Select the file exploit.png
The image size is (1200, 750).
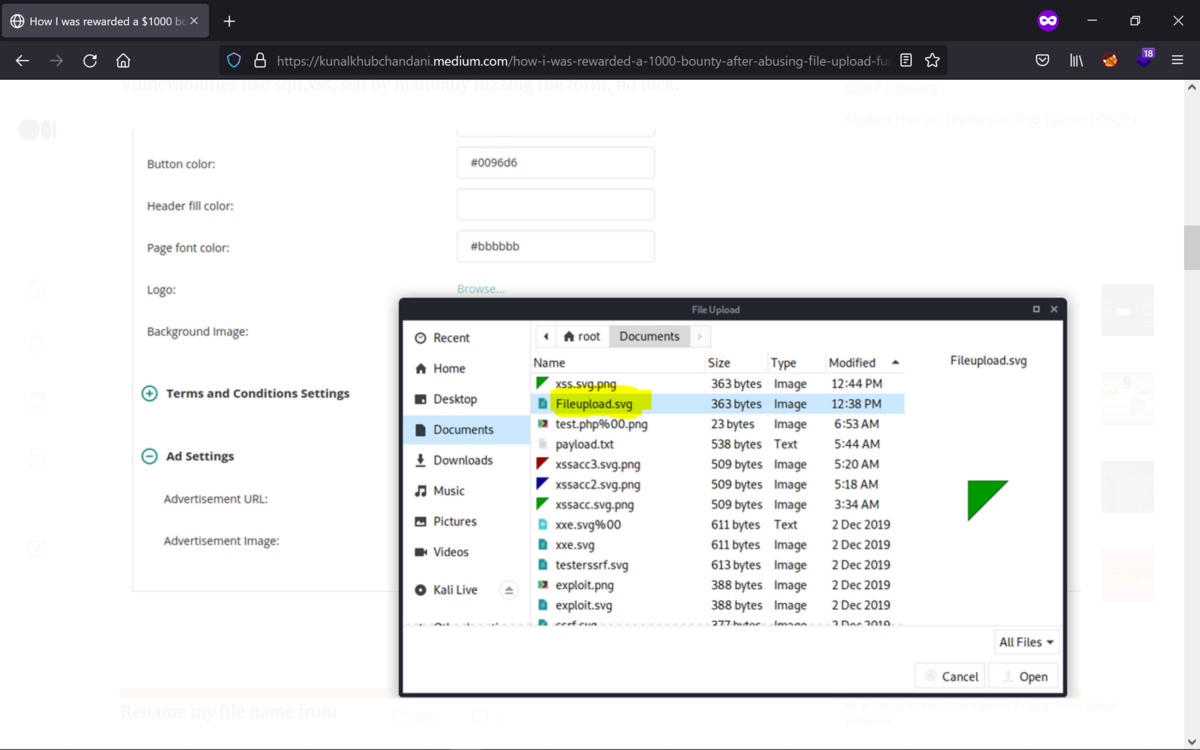[717, 585]
